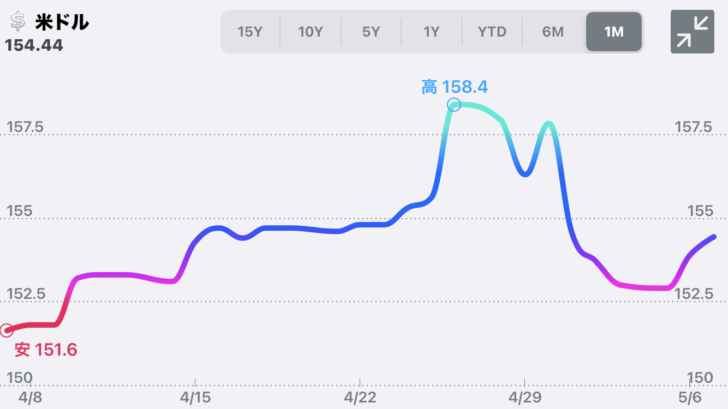Show the 5Y chart range
The image size is (728, 409).
click(371, 32)
